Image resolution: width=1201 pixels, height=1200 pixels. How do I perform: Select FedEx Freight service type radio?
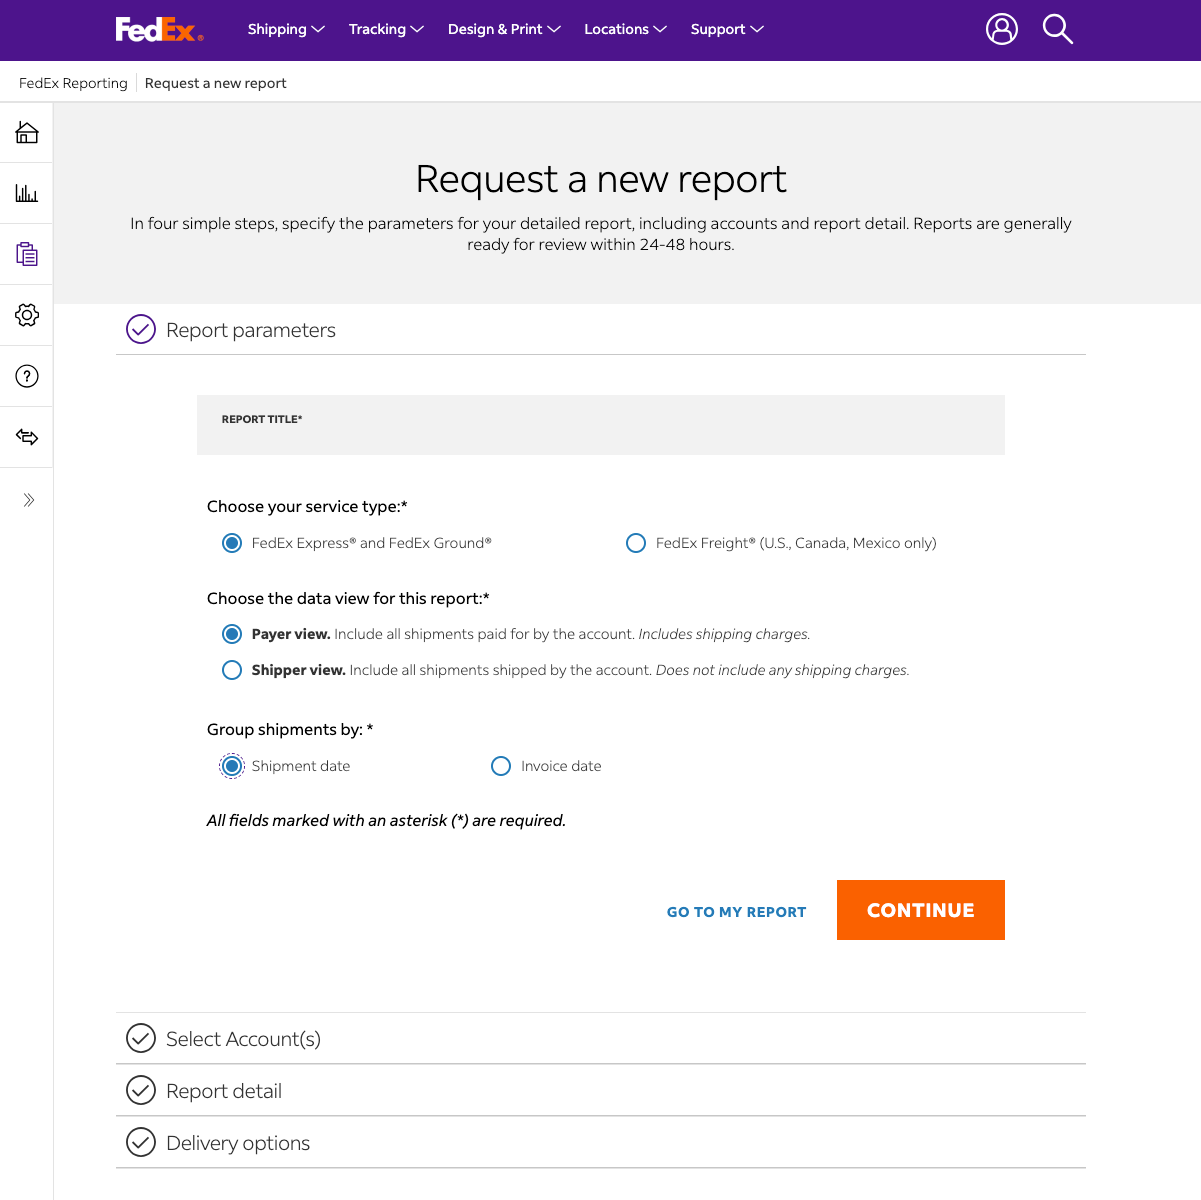636,543
